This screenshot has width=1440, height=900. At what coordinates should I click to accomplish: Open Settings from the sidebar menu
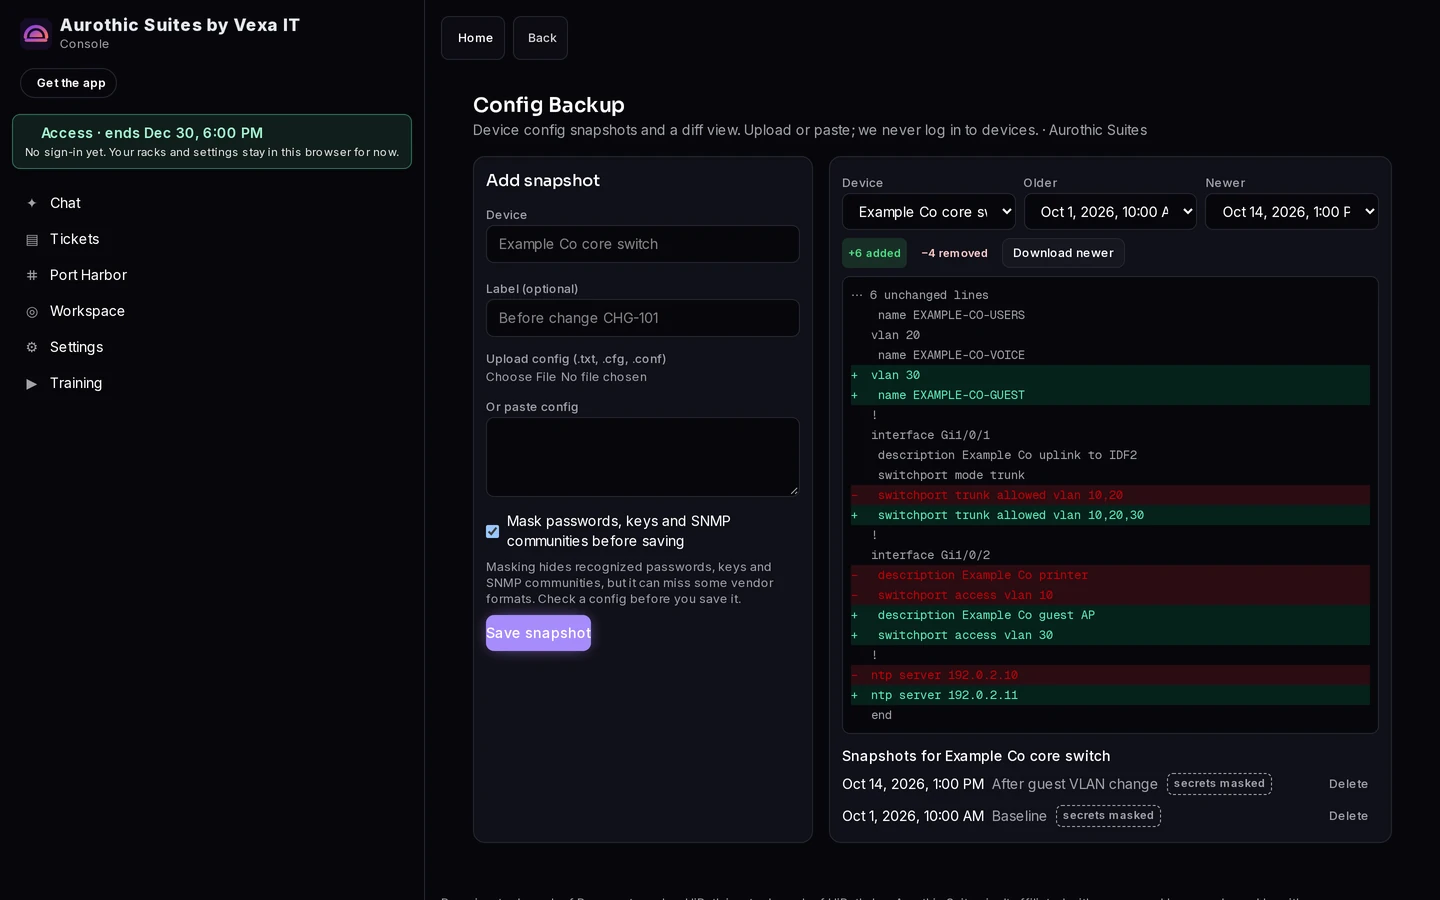point(212,347)
